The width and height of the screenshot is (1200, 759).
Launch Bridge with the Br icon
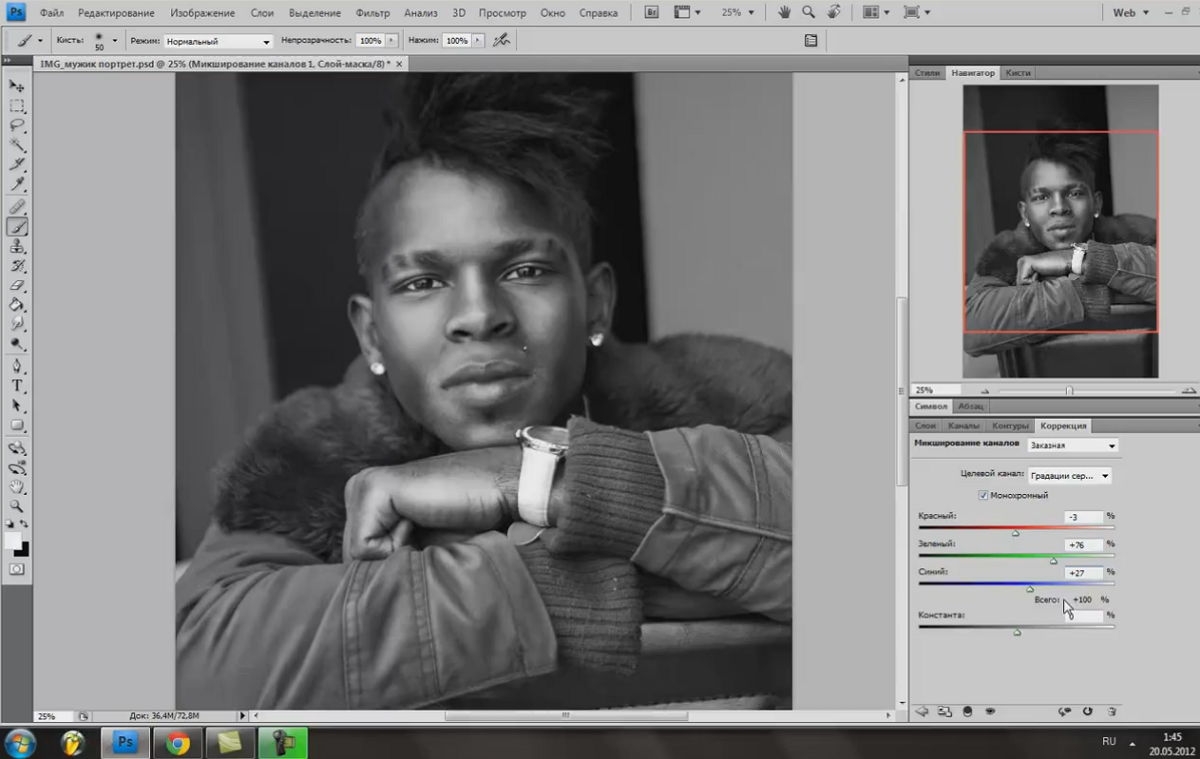point(651,13)
